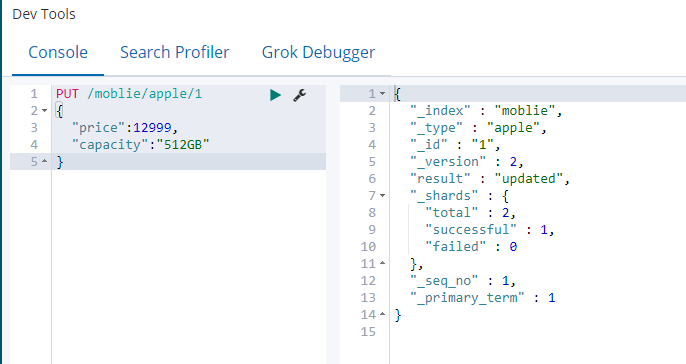Viewport: 686px width, 364px height.
Task: Click the "_index" key in response
Action: click(440, 111)
